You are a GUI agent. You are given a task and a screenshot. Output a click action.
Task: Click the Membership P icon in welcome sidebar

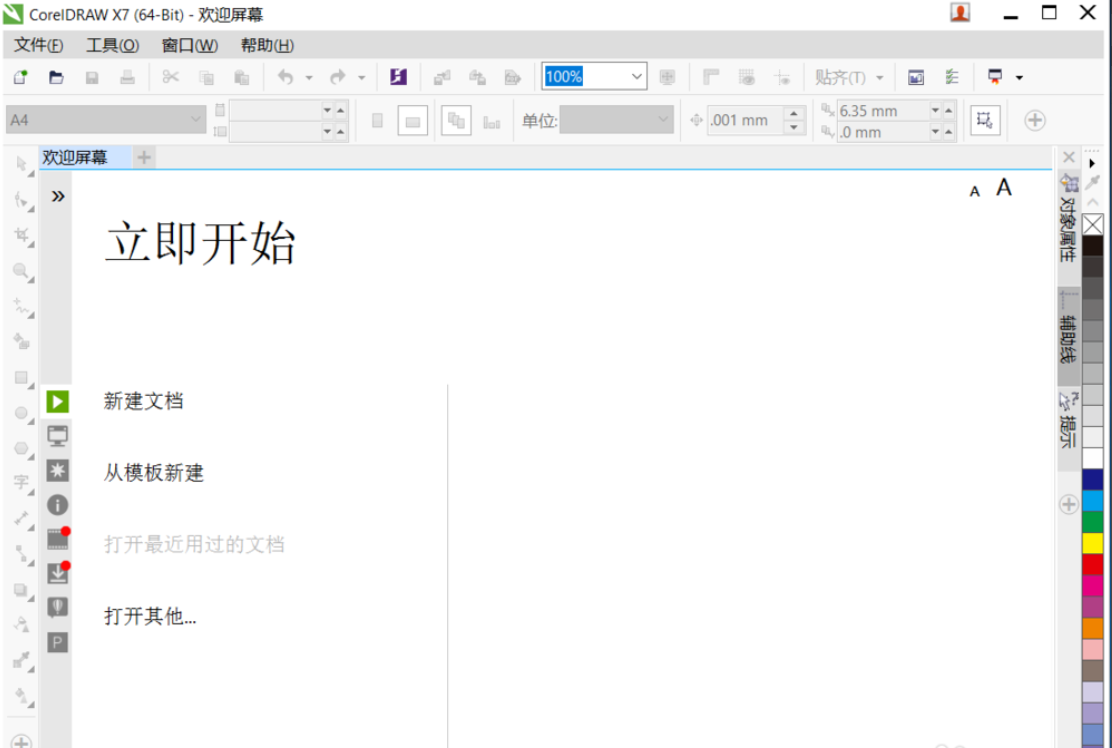[58, 642]
